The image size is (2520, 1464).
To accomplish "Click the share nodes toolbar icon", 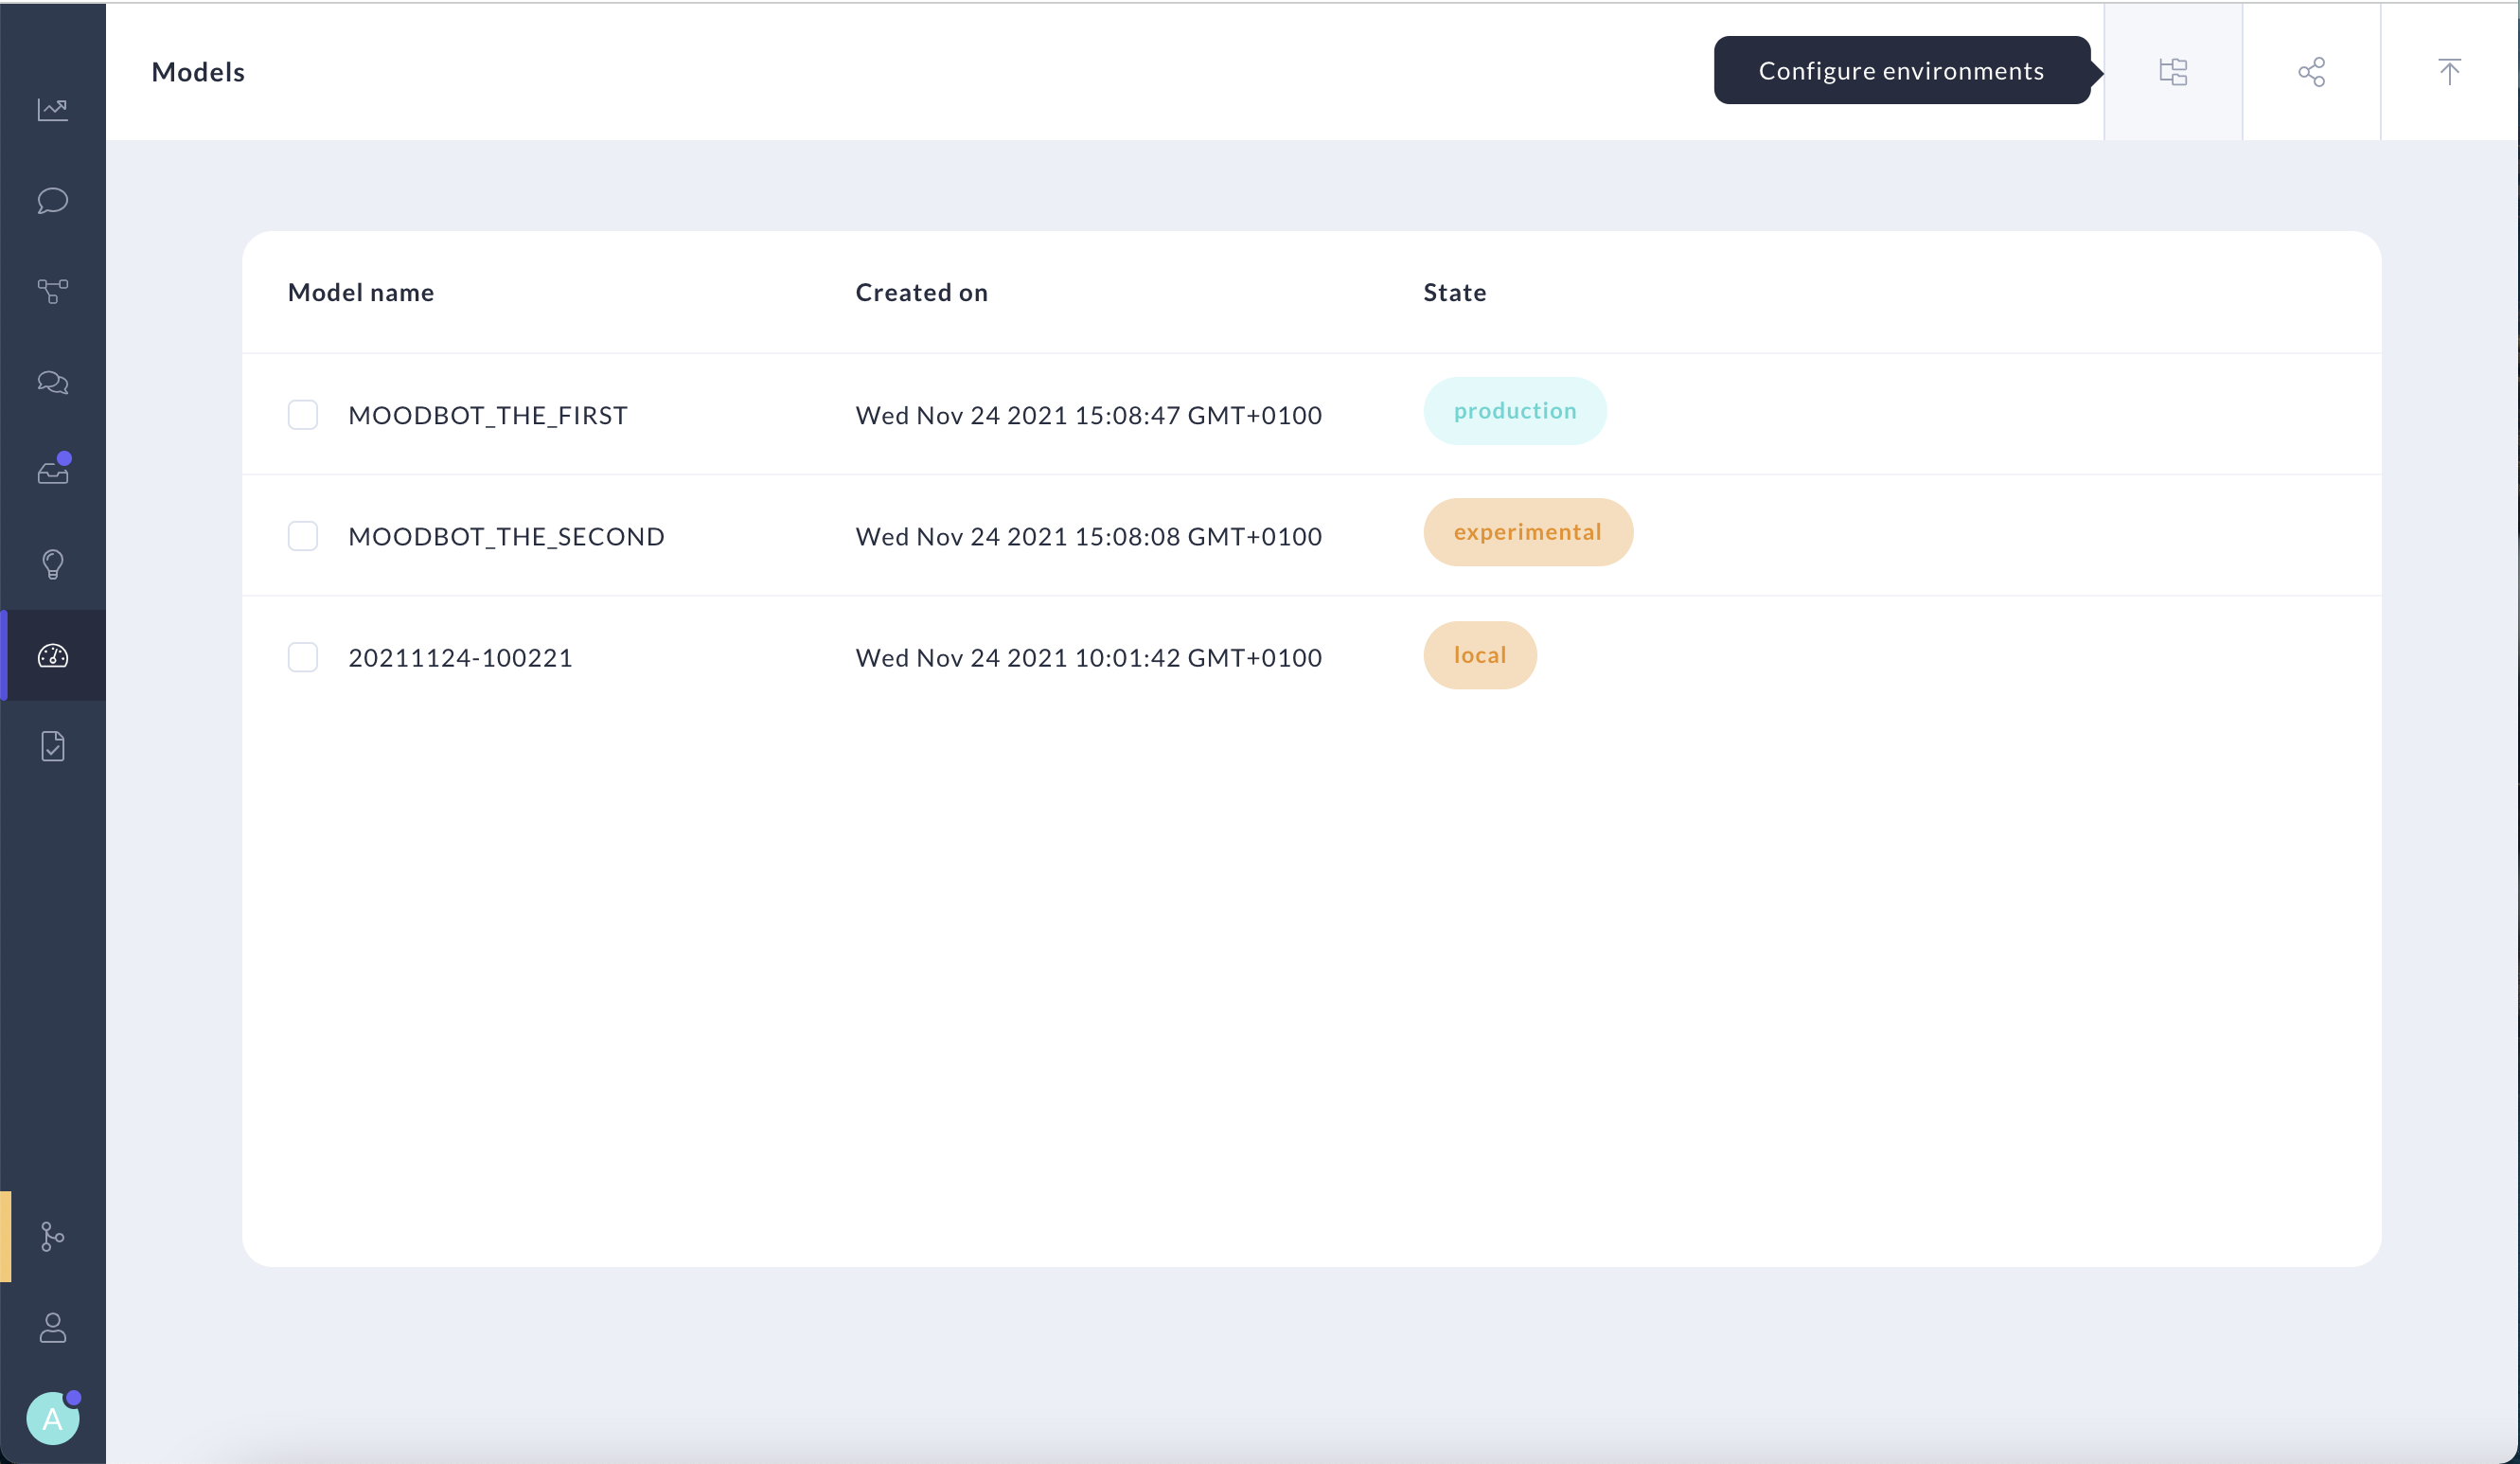I will pyautogui.click(x=2311, y=72).
